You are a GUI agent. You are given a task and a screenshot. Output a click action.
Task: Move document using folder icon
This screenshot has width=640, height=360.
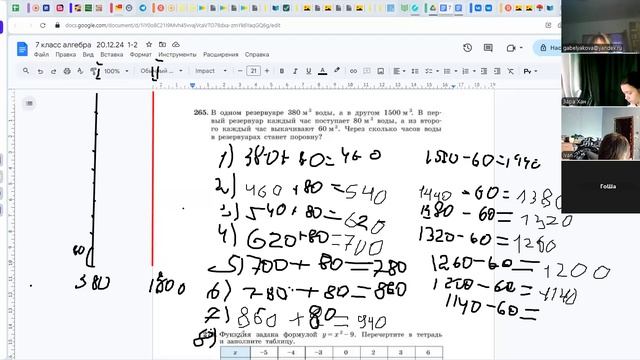[162, 44]
